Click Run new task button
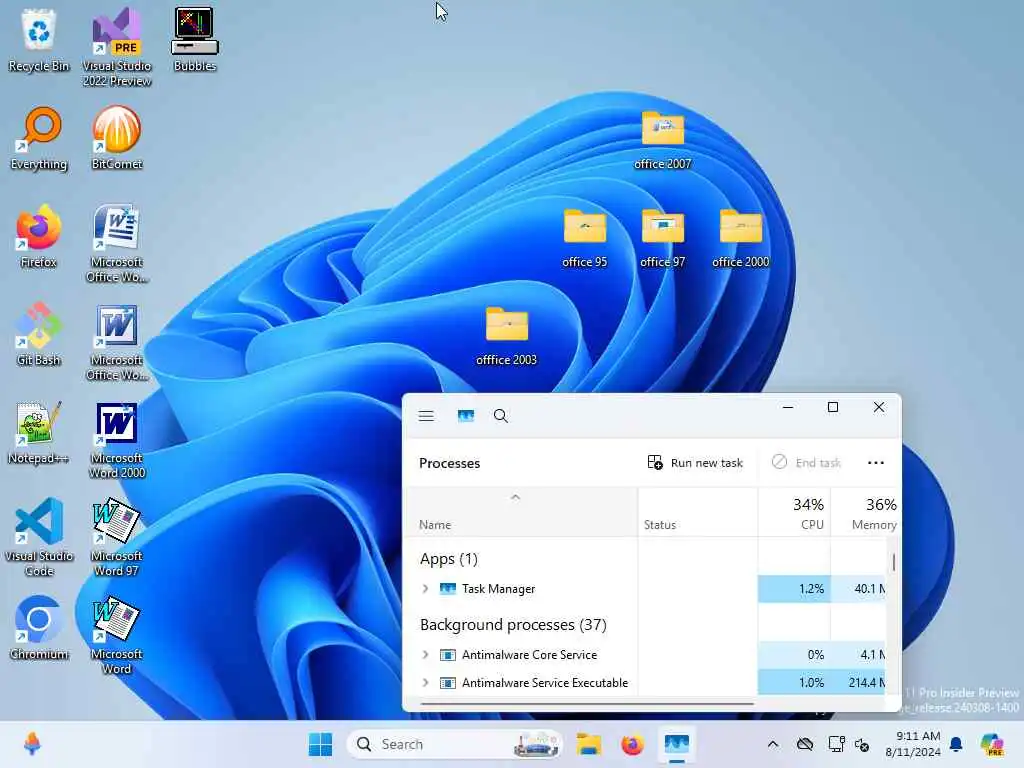The width and height of the screenshot is (1024, 768). point(695,463)
